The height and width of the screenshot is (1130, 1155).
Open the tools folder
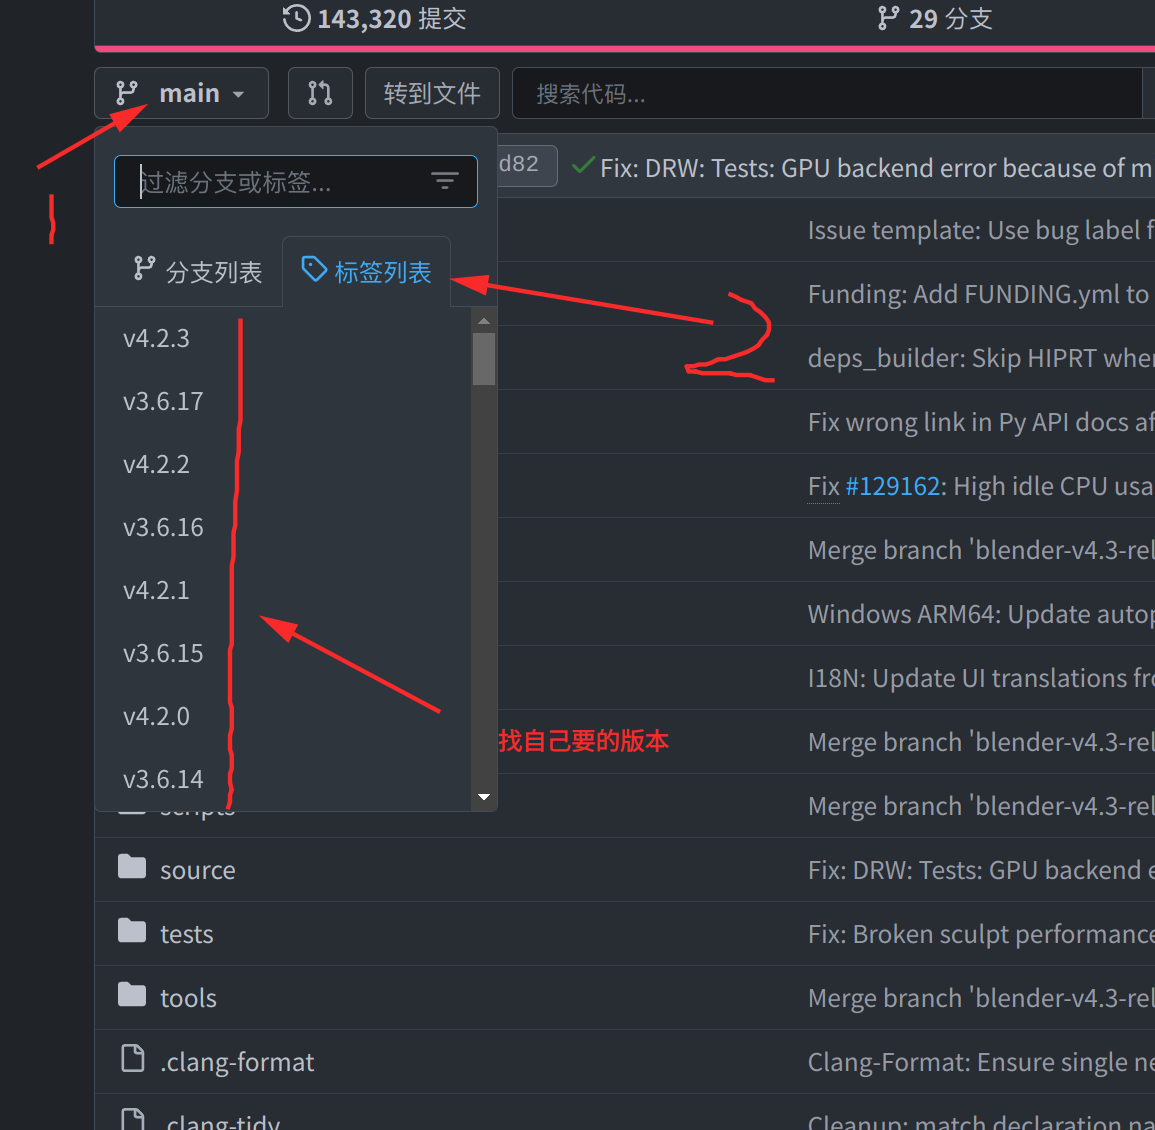(x=188, y=998)
